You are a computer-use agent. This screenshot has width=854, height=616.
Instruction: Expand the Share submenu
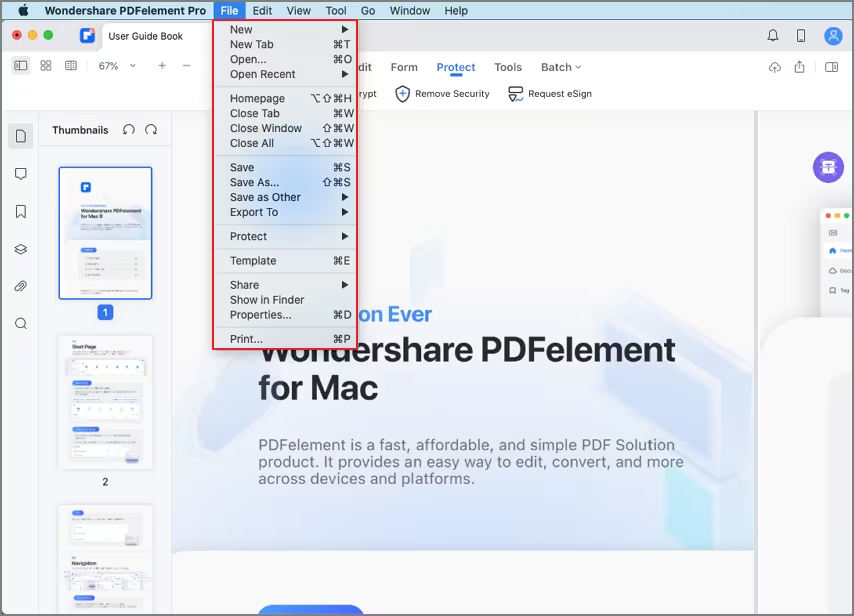click(x=286, y=285)
